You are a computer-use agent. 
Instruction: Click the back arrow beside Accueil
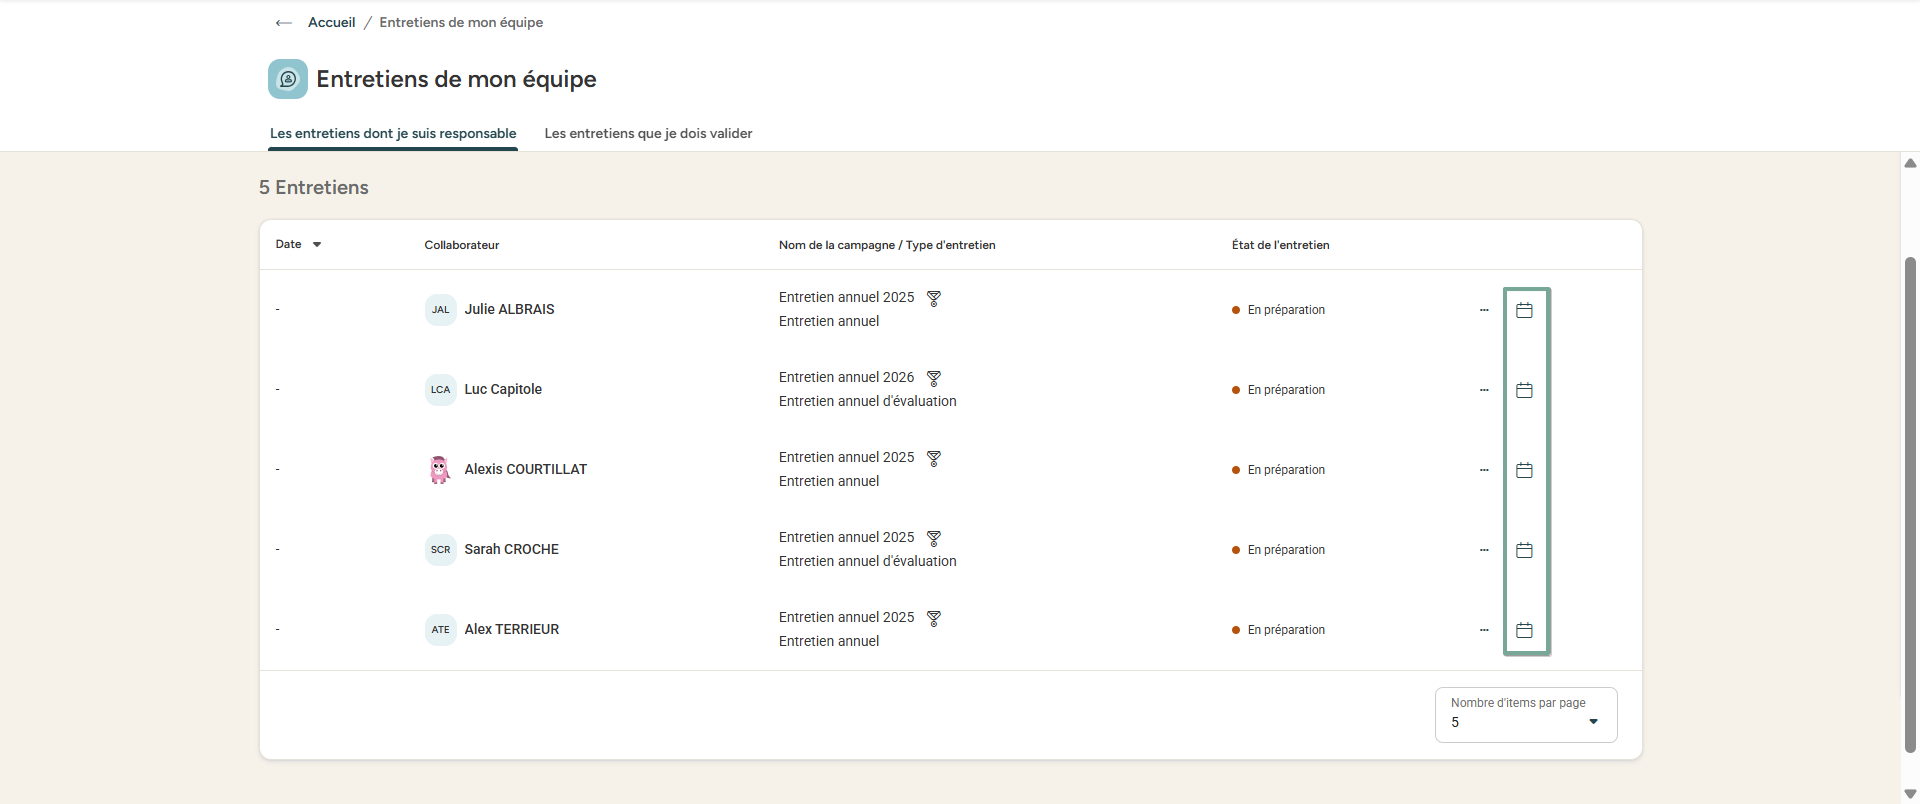coord(284,23)
